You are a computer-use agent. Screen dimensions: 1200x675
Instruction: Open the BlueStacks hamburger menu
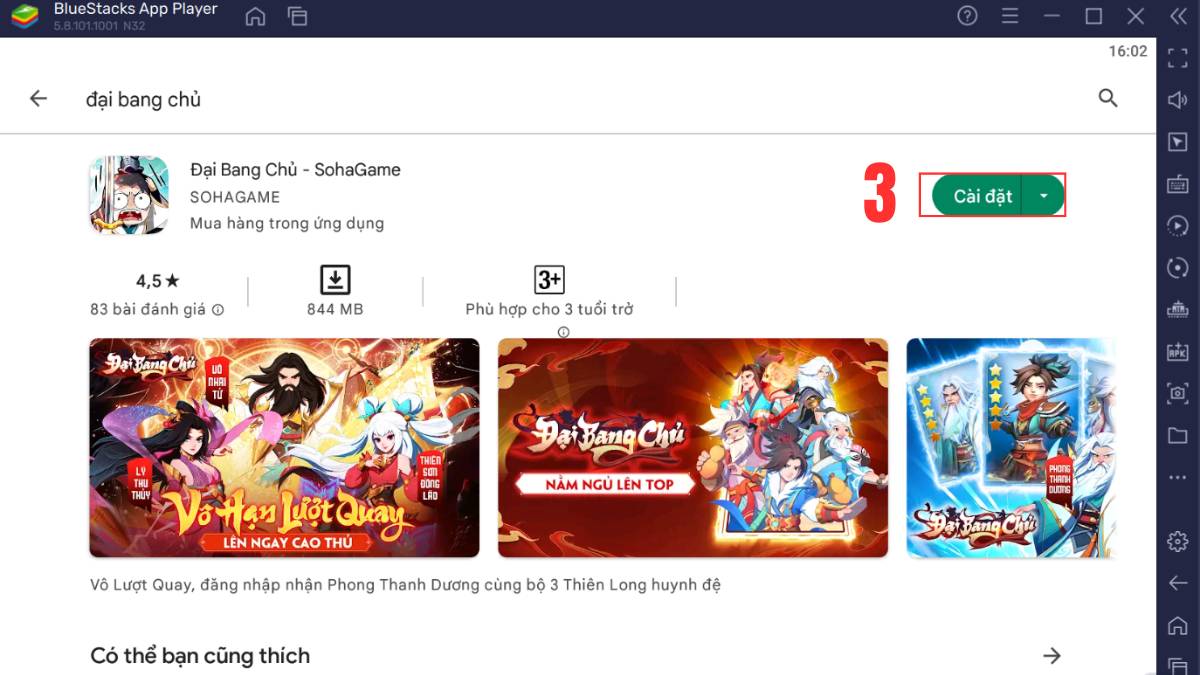click(1011, 17)
